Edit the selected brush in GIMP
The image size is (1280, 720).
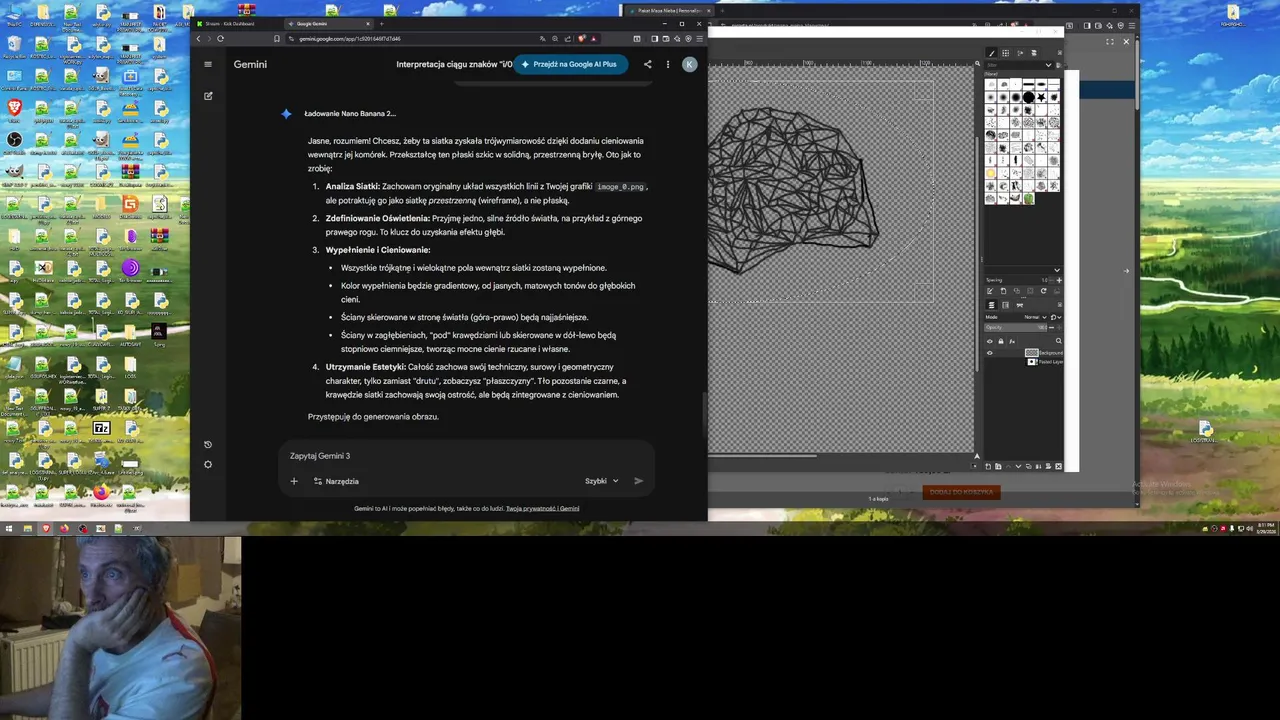[x=990, y=291]
